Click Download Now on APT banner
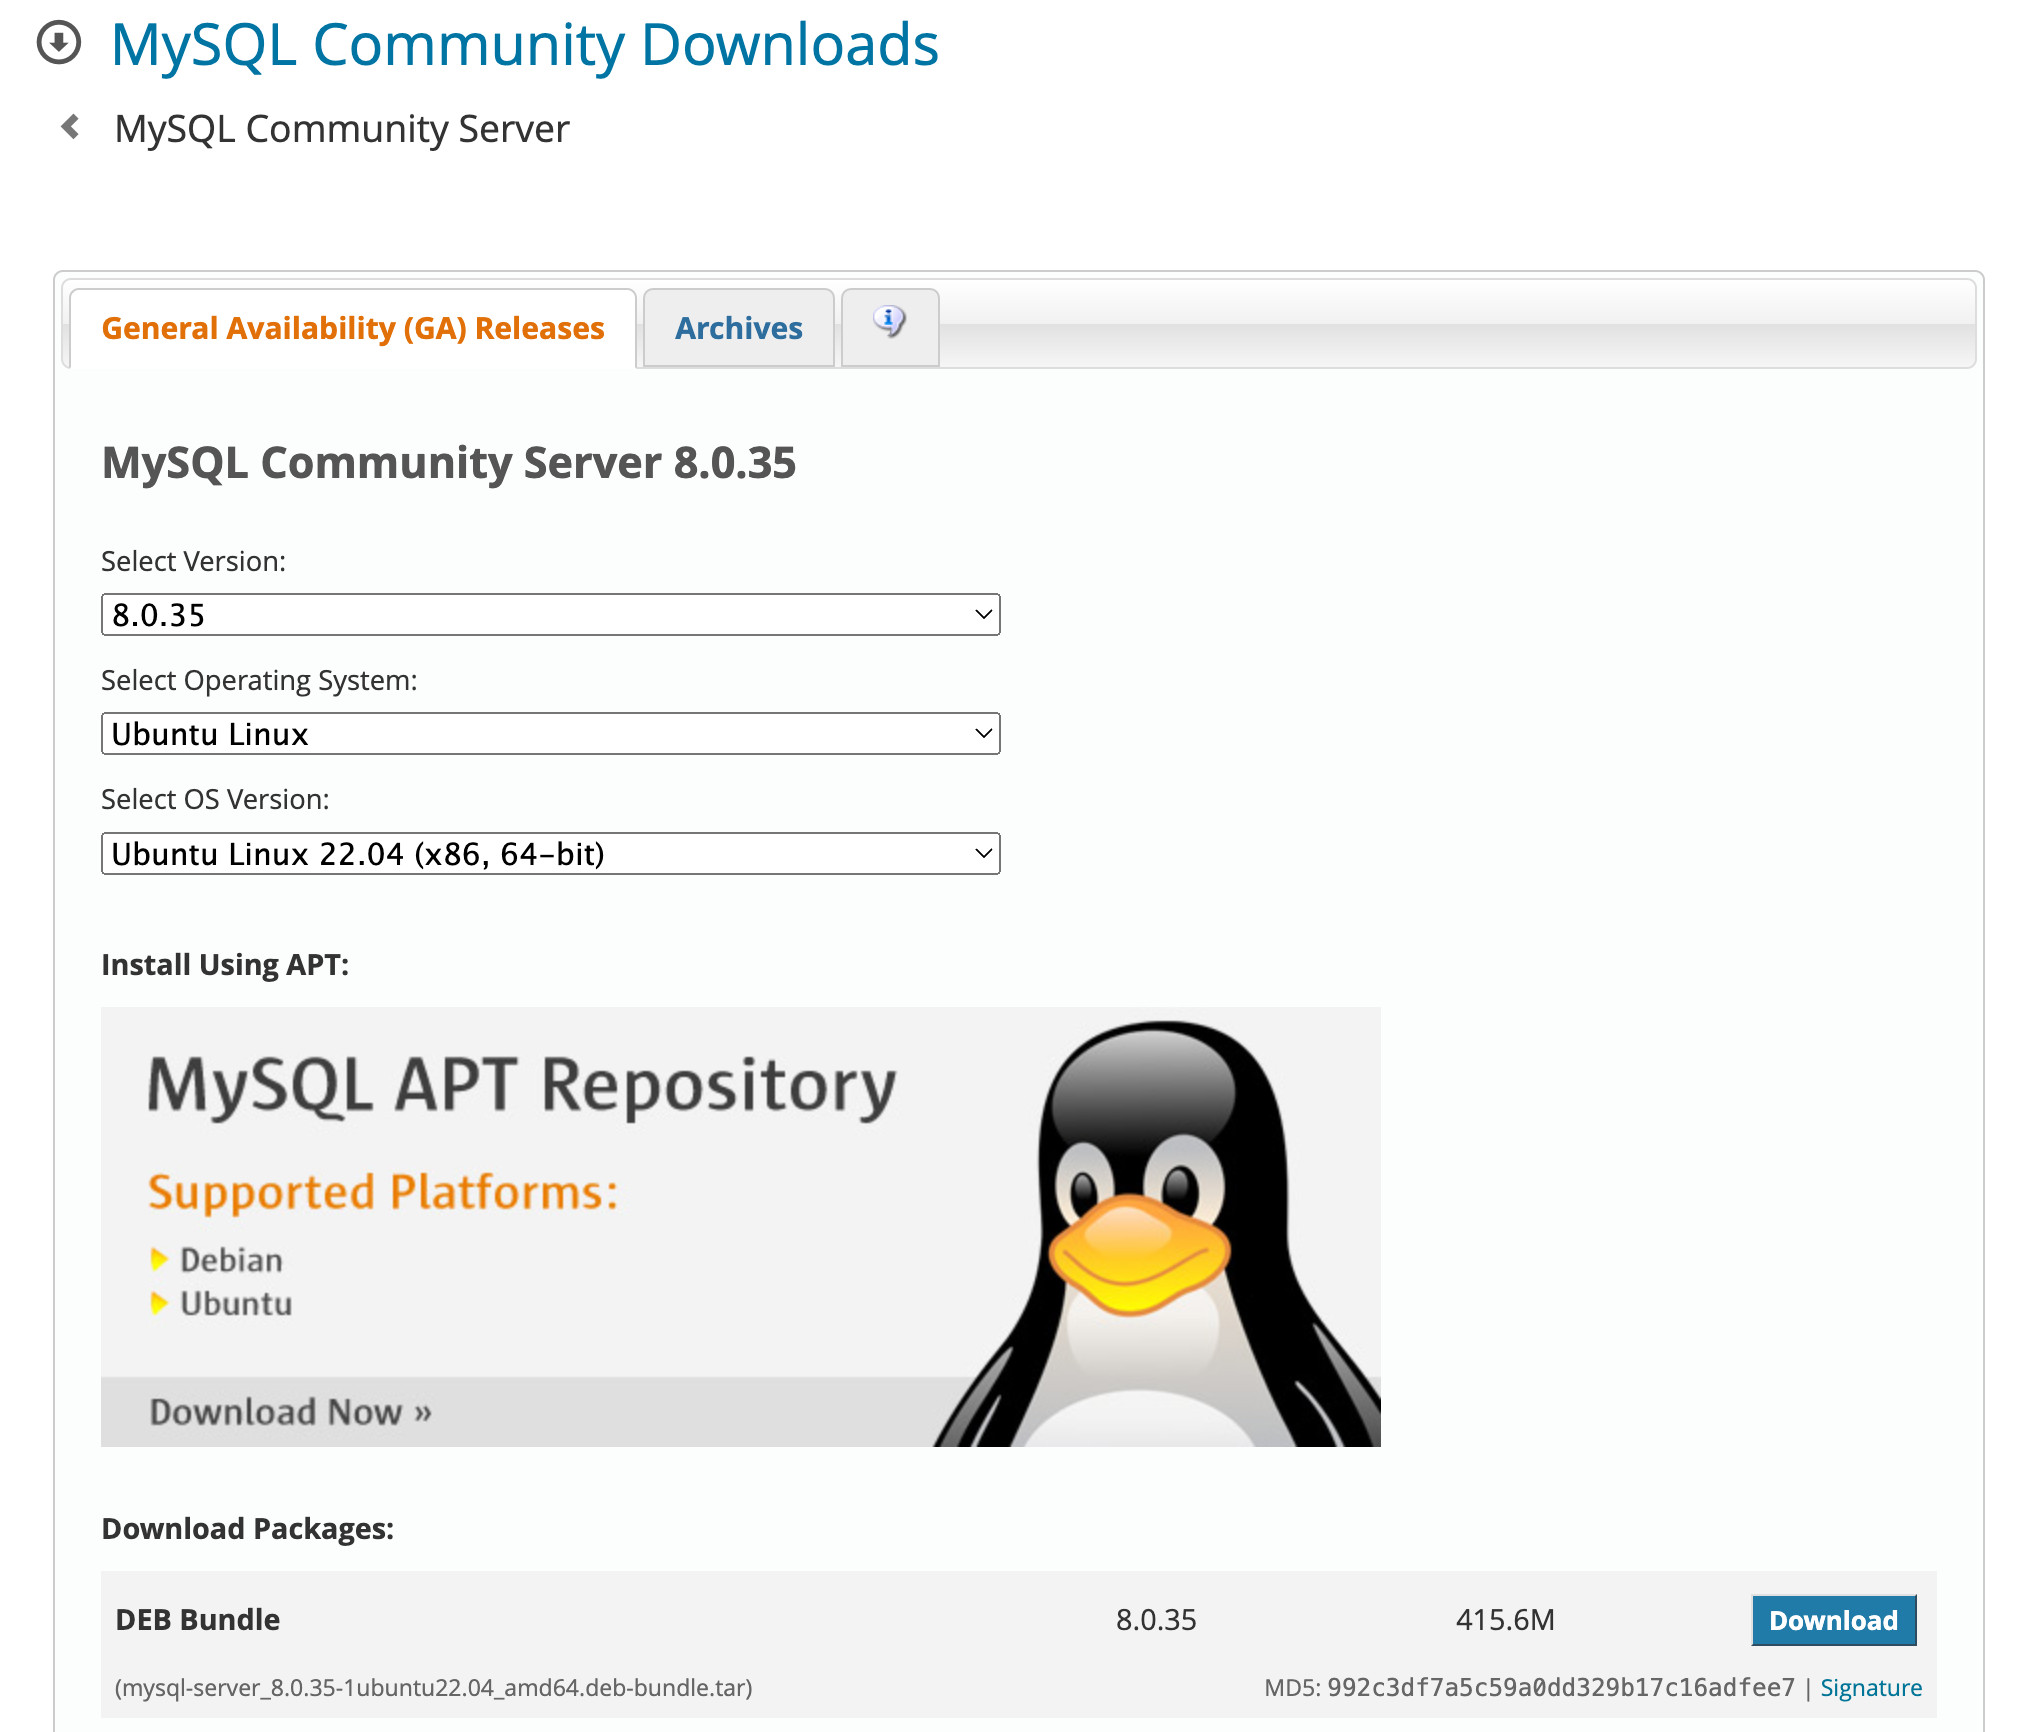2040x1732 pixels. [290, 1411]
